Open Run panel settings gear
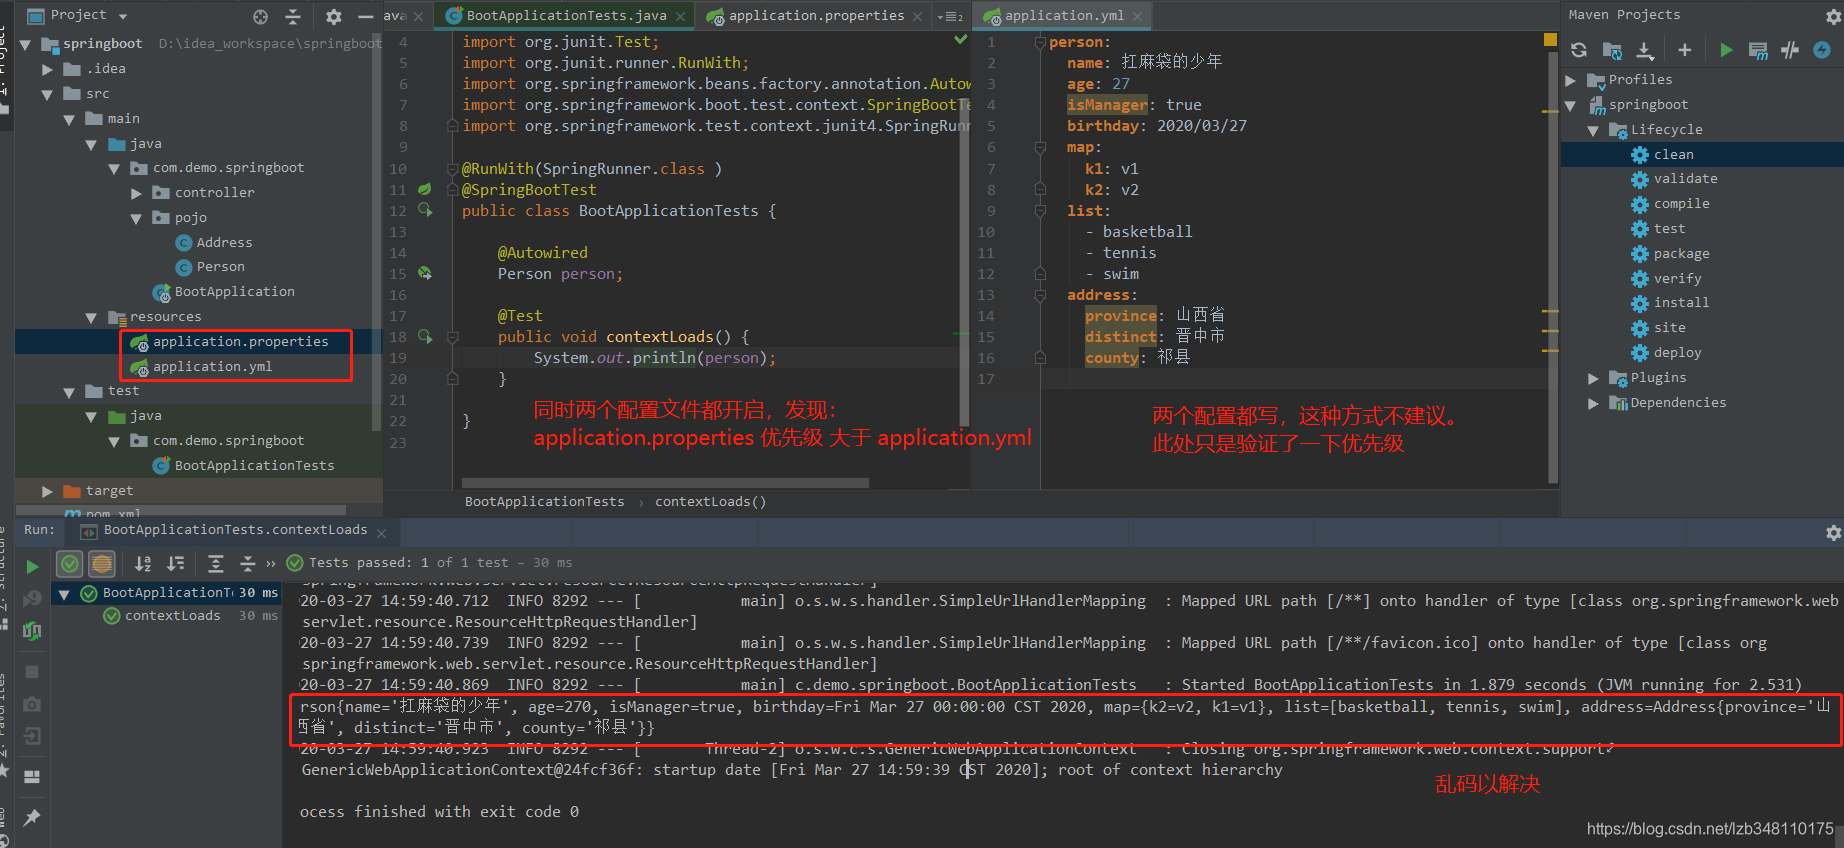The width and height of the screenshot is (1844, 848). click(1833, 533)
